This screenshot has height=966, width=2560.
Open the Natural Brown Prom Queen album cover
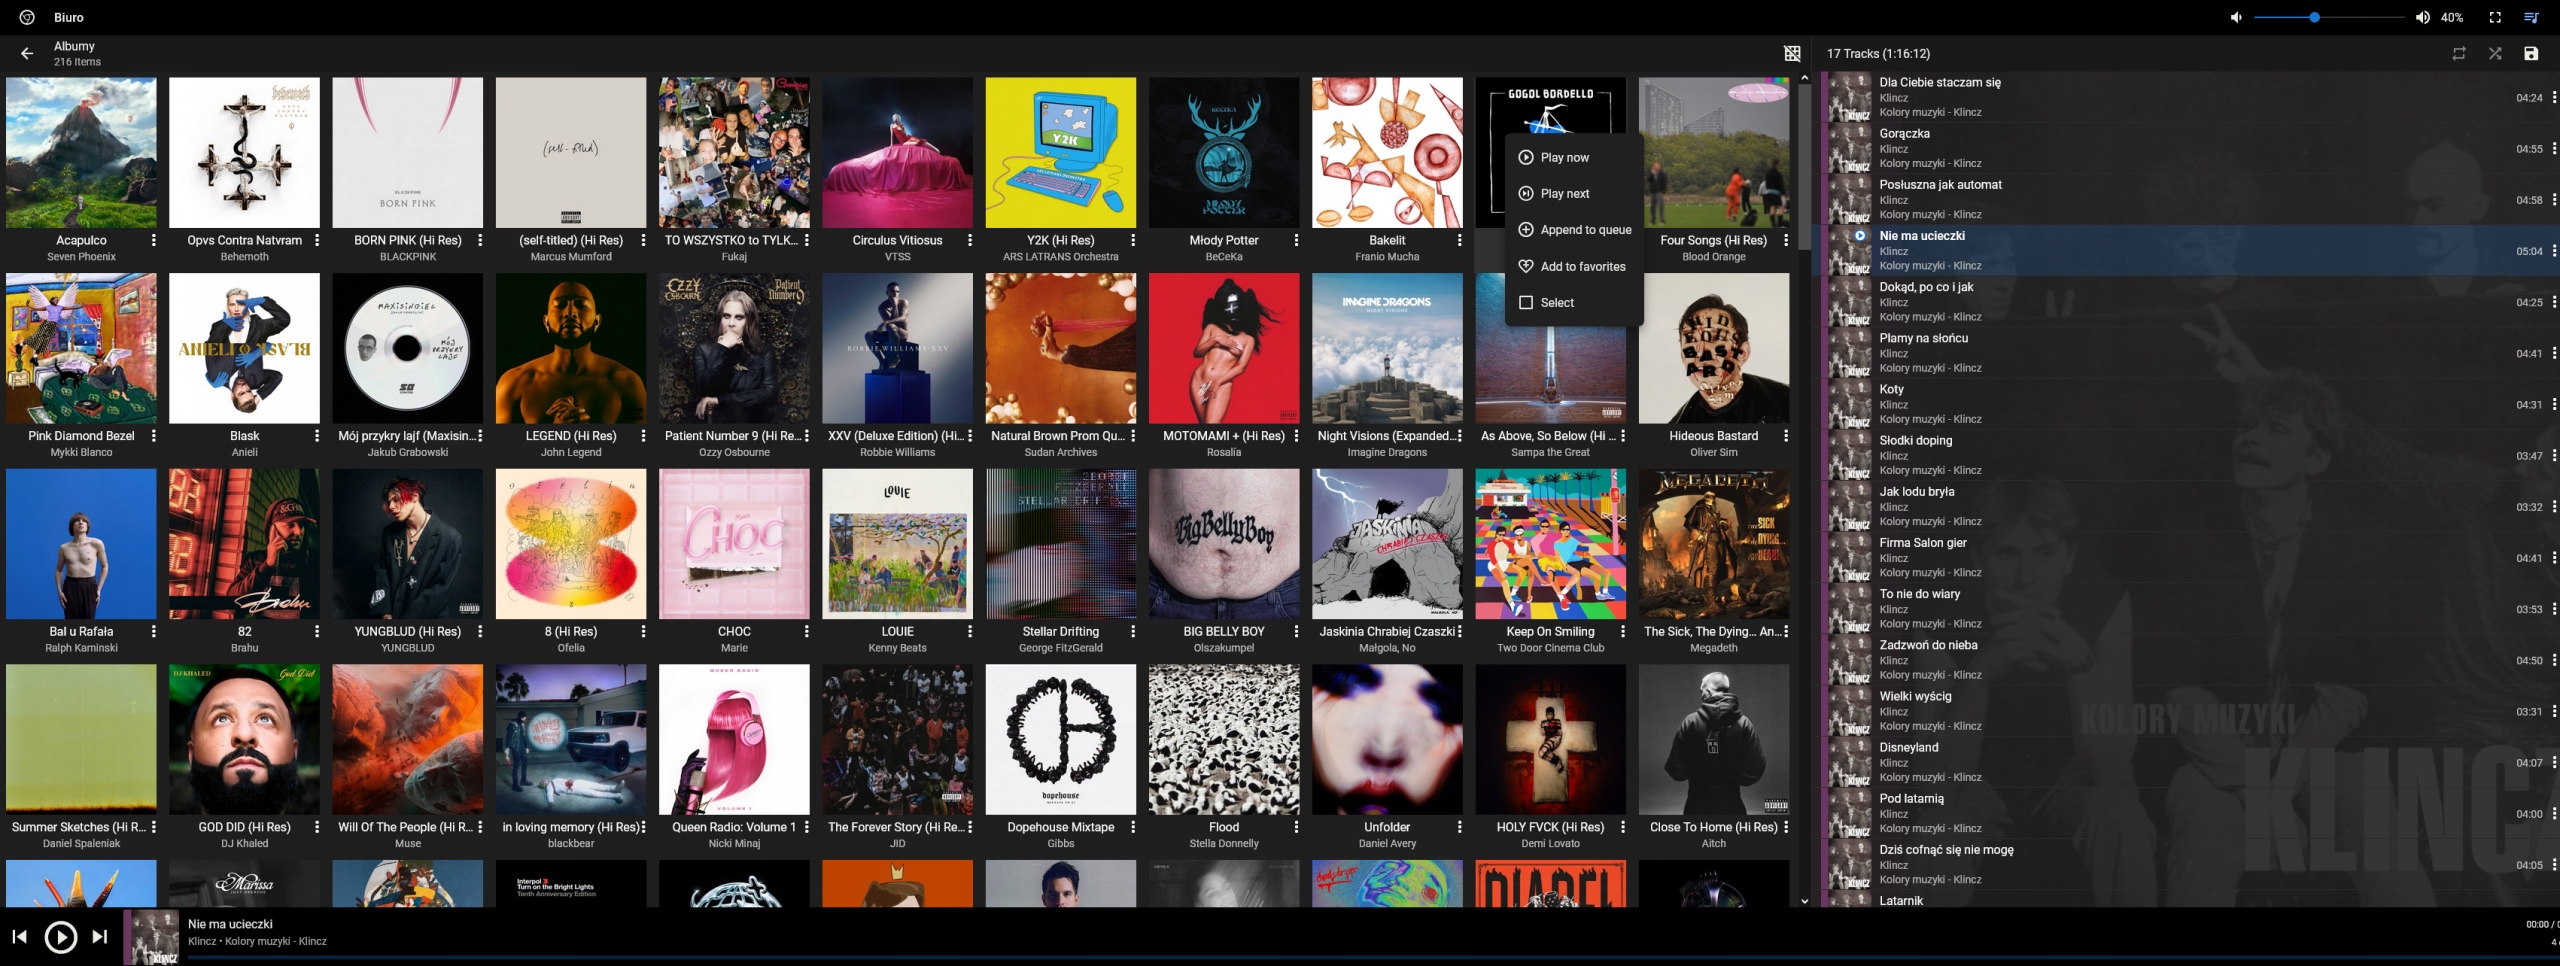point(1060,348)
